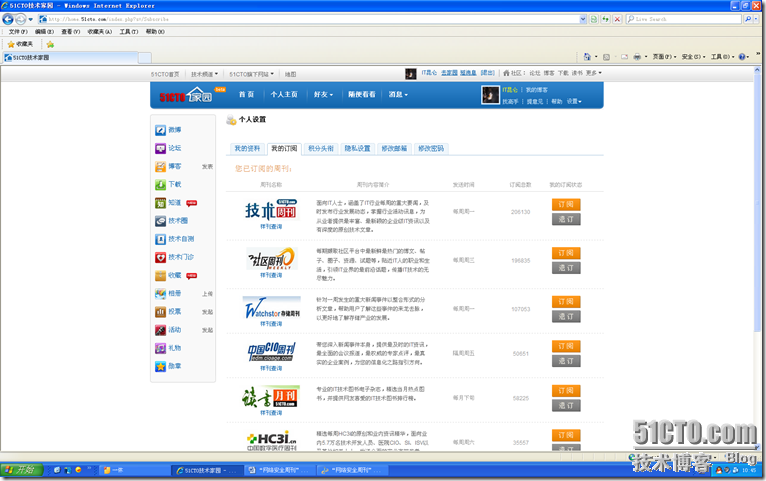
Task: Open the 下载 download sidebar icon
Action: point(160,185)
